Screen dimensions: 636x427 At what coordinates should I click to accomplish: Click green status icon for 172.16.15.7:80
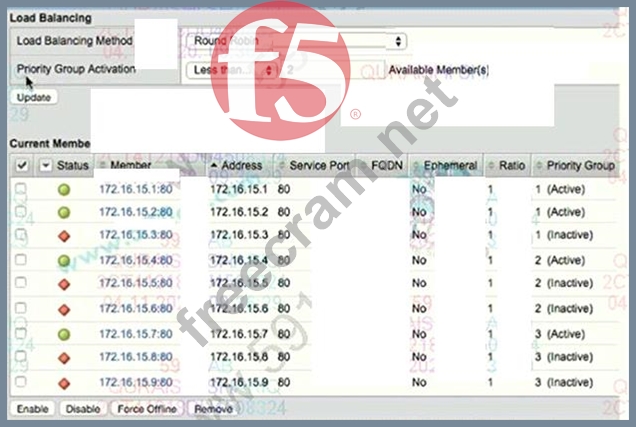[64, 334]
